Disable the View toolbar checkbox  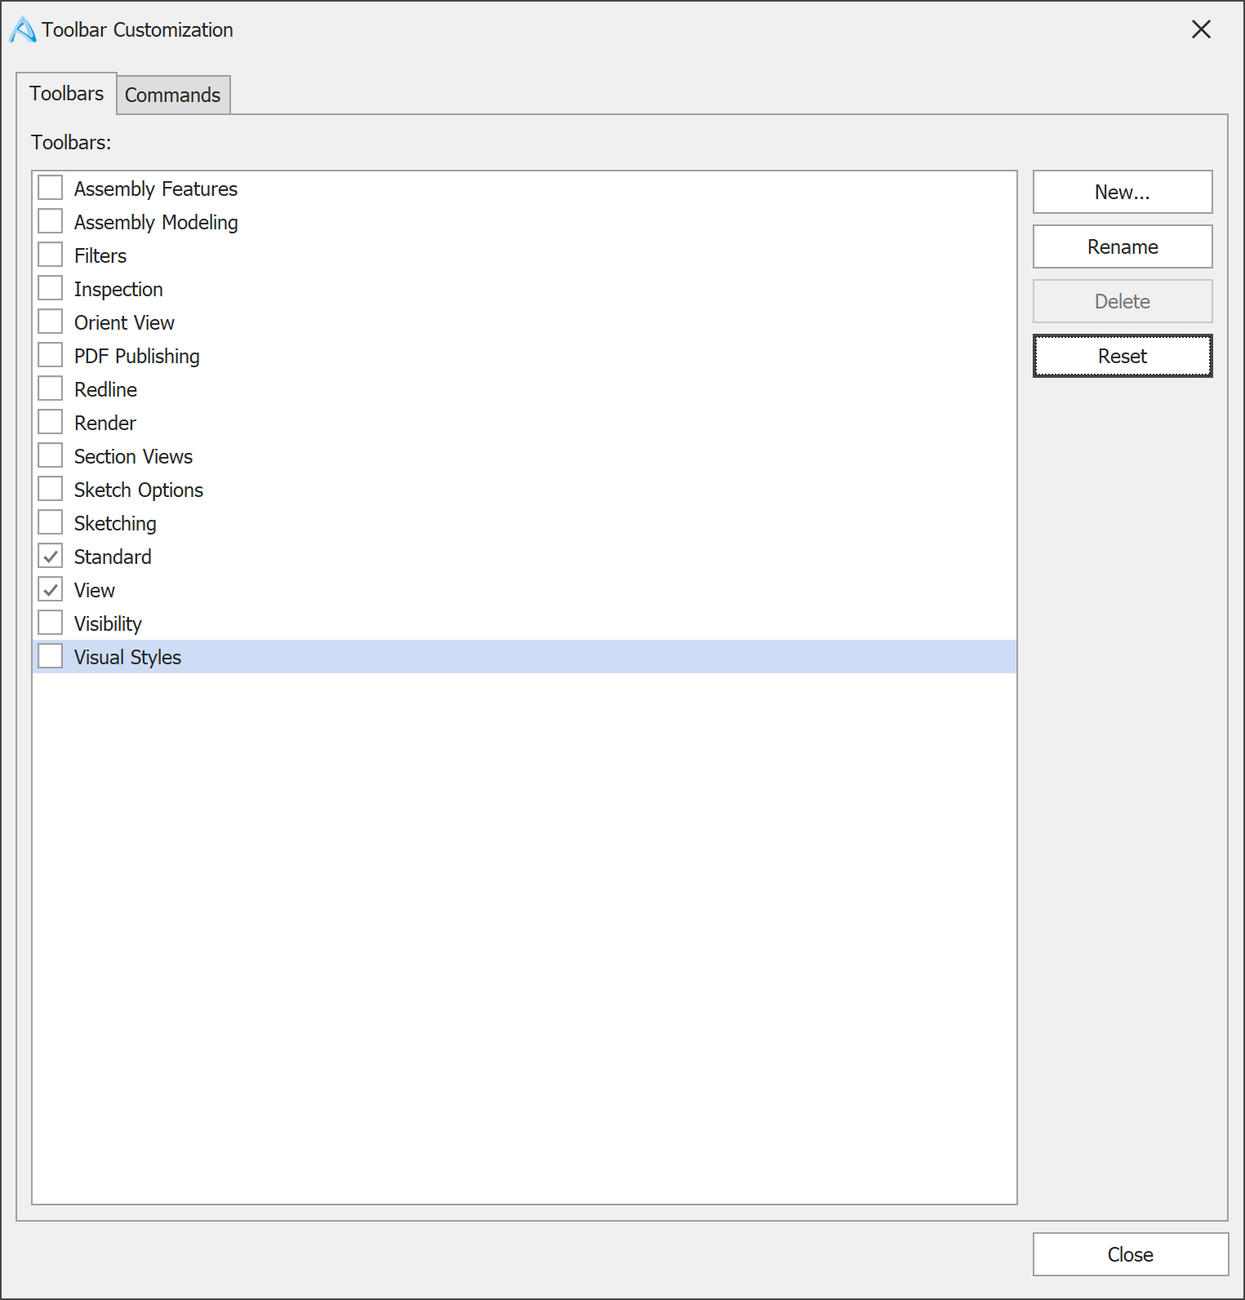tap(50, 589)
